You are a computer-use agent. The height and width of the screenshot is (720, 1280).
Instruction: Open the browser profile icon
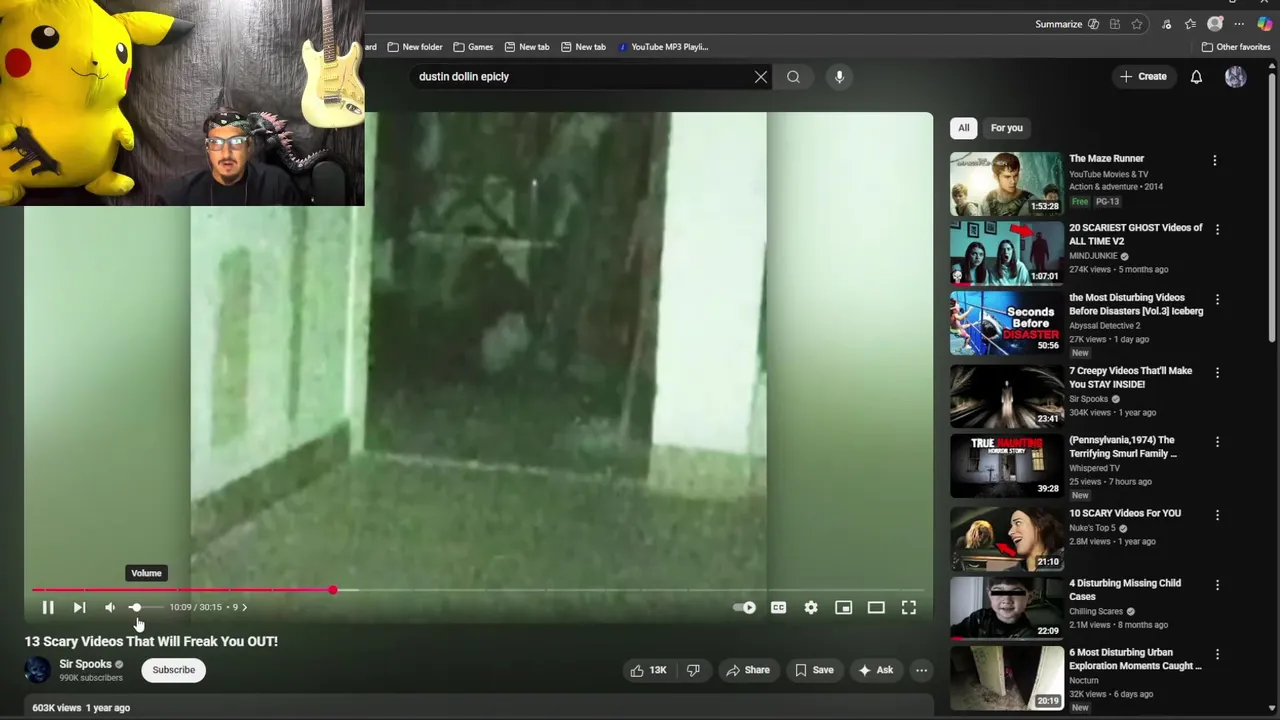pyautogui.click(x=1215, y=24)
